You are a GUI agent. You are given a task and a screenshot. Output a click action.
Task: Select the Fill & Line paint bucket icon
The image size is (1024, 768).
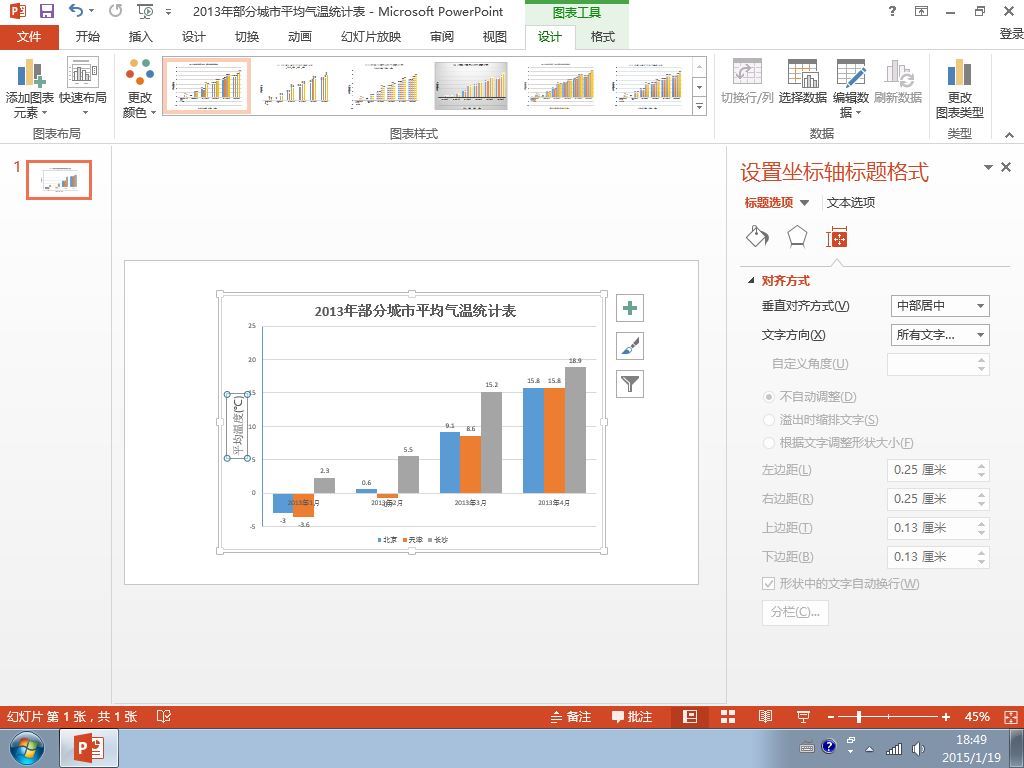tap(757, 237)
